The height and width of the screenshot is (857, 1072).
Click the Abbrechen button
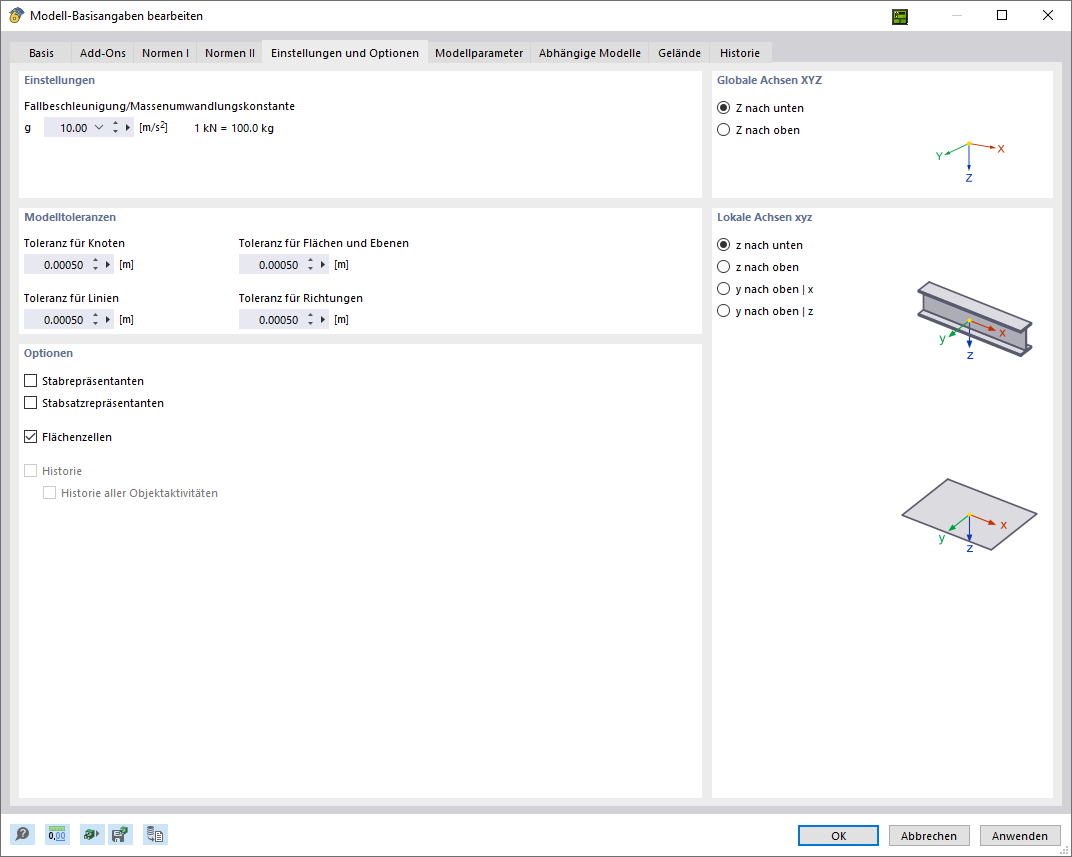point(928,836)
